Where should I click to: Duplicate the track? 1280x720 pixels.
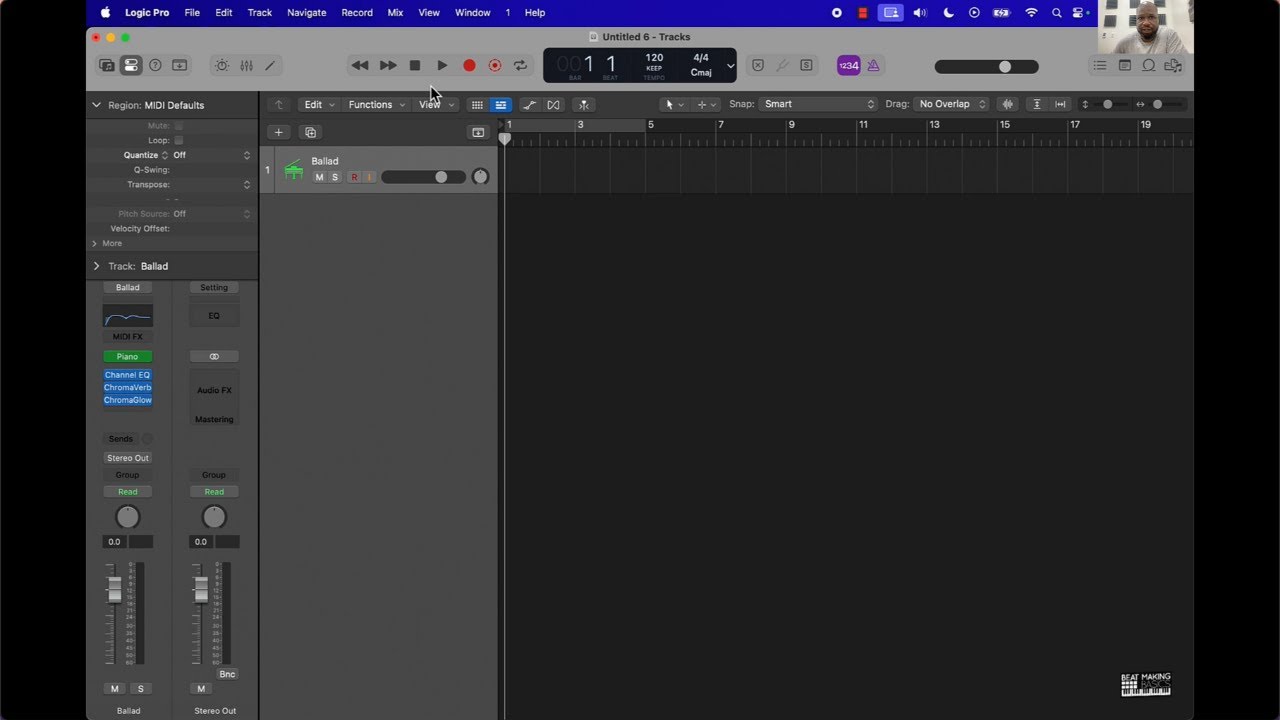310,132
